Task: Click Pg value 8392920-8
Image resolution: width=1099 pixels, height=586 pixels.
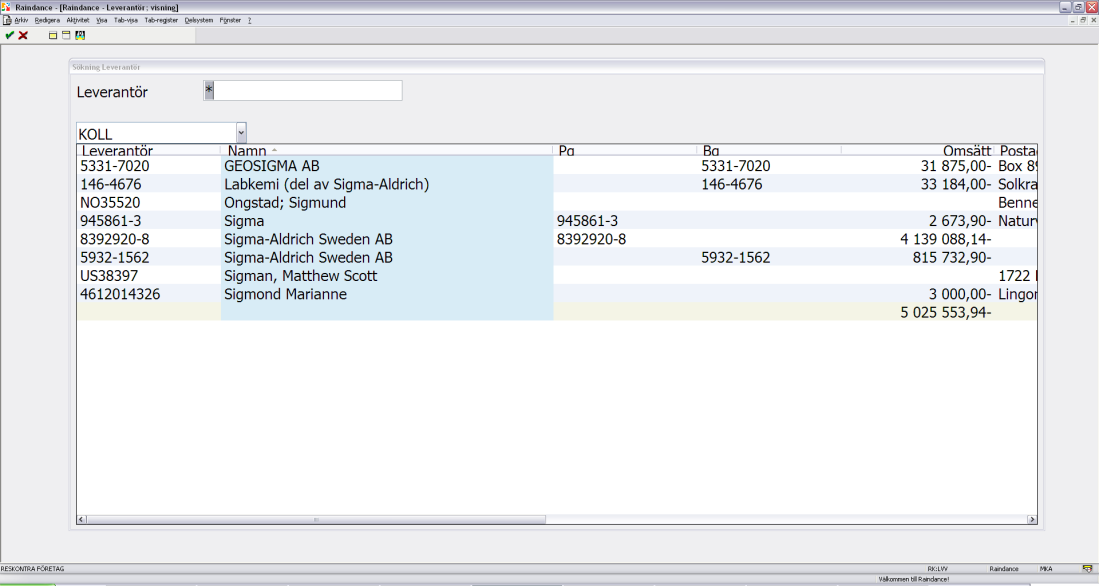Action: 592,239
